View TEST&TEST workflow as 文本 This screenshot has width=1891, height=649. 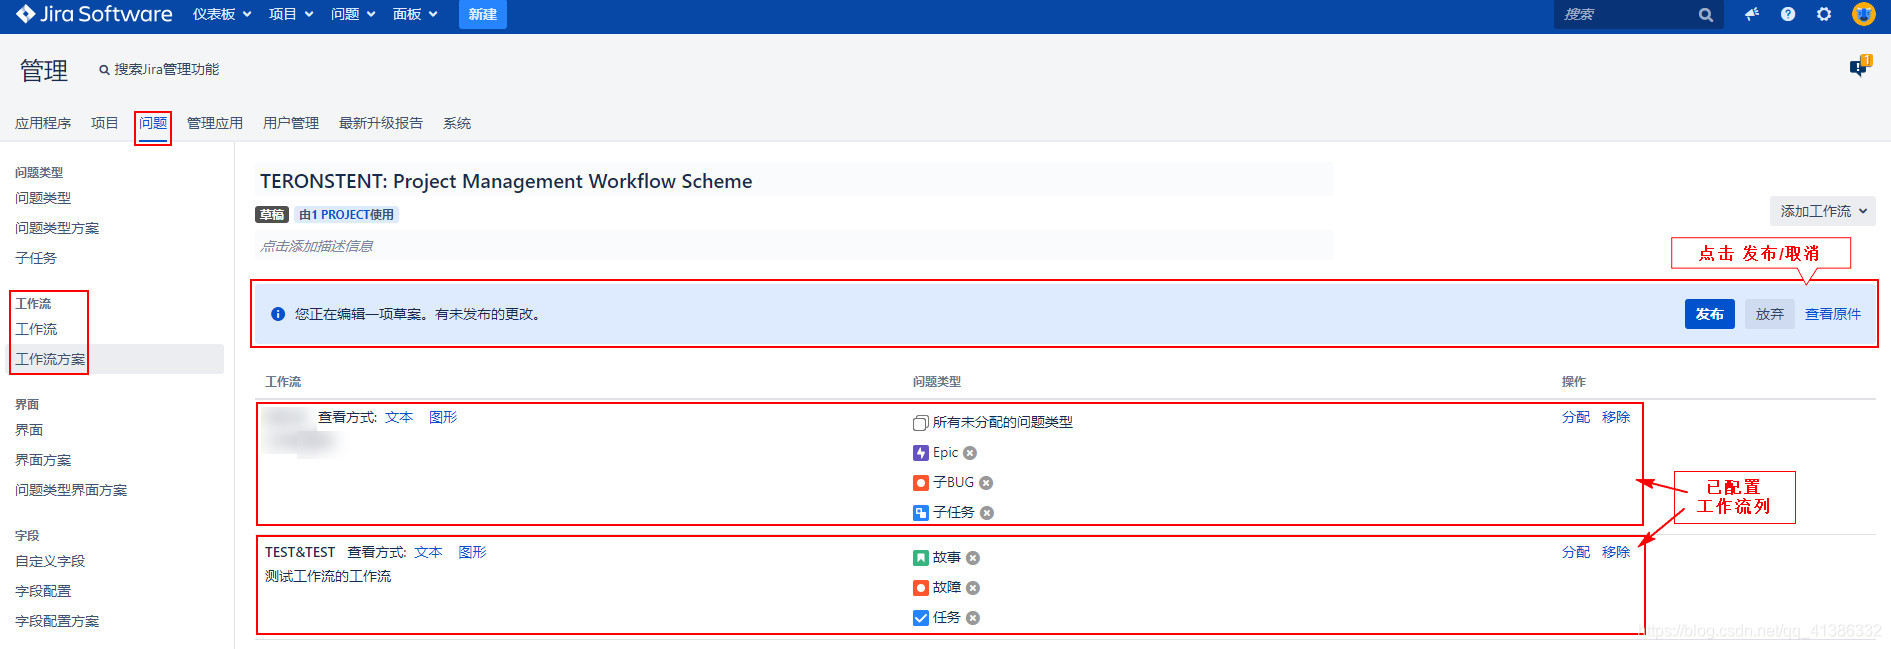point(428,552)
